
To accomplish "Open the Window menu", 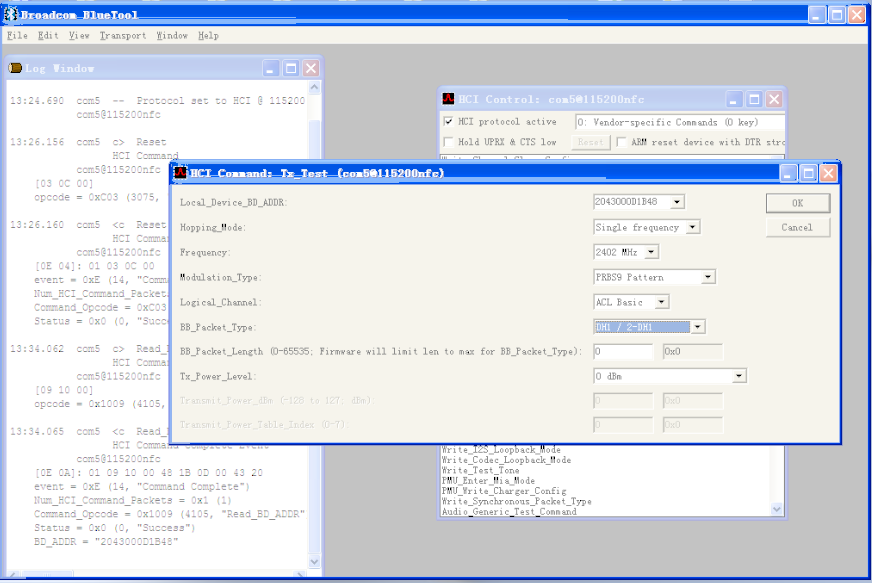I will click(x=172, y=36).
